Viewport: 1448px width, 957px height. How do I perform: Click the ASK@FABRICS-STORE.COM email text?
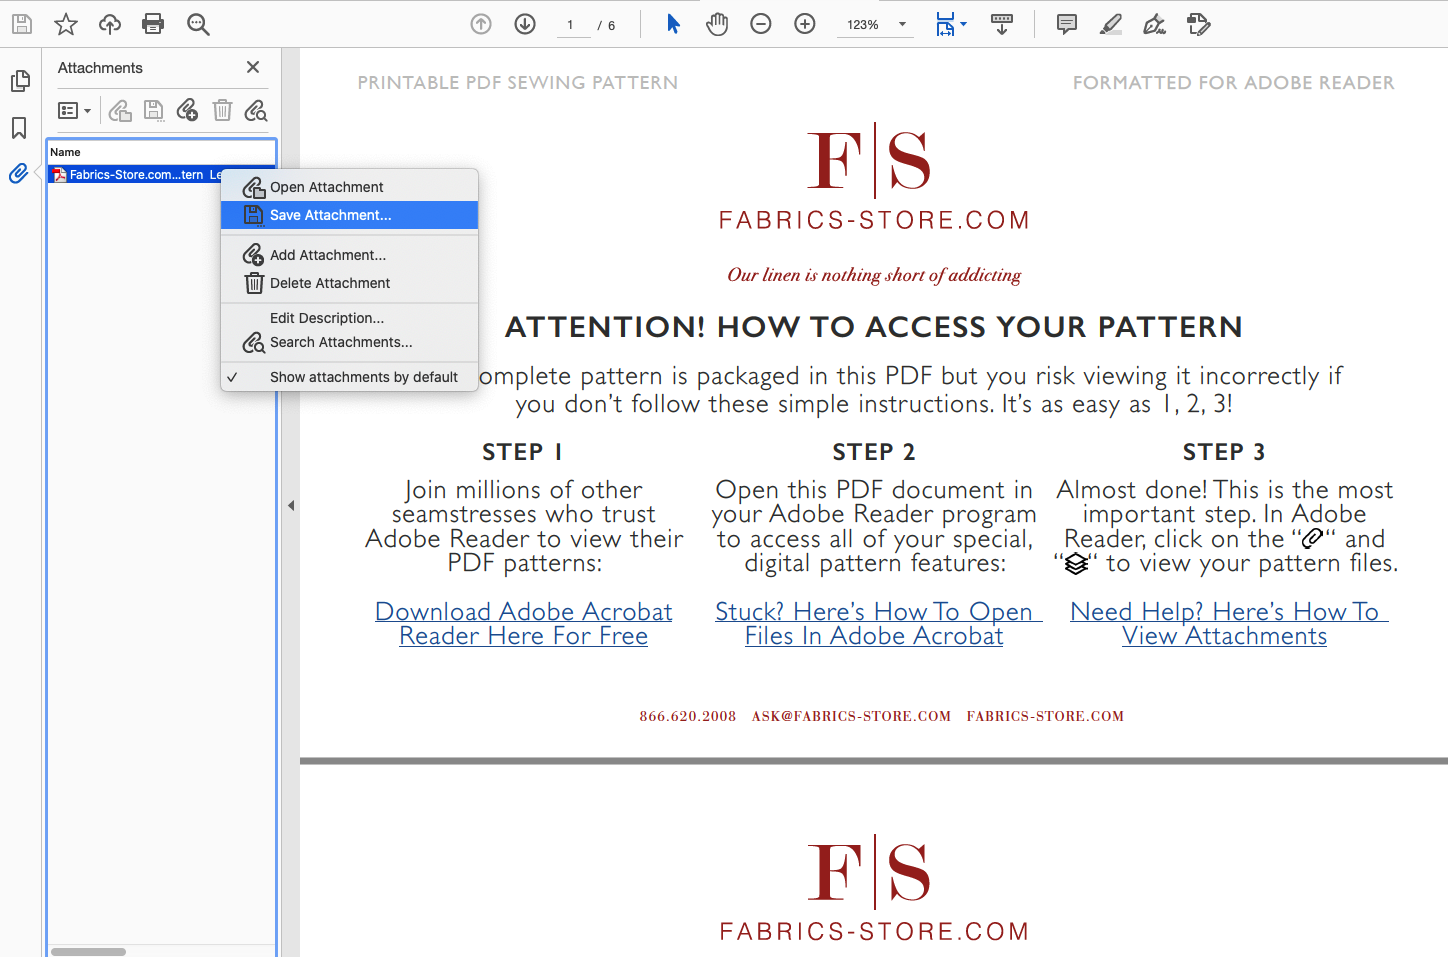click(851, 716)
